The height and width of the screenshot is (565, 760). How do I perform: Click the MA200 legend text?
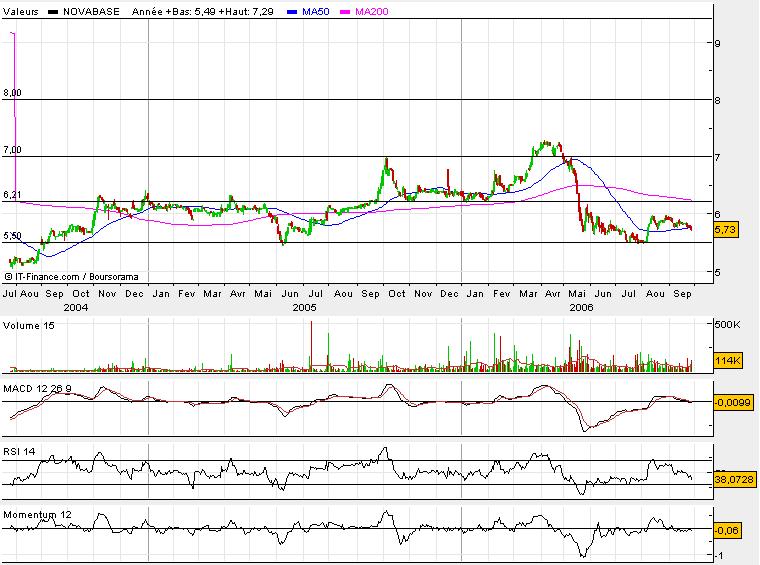[372, 12]
